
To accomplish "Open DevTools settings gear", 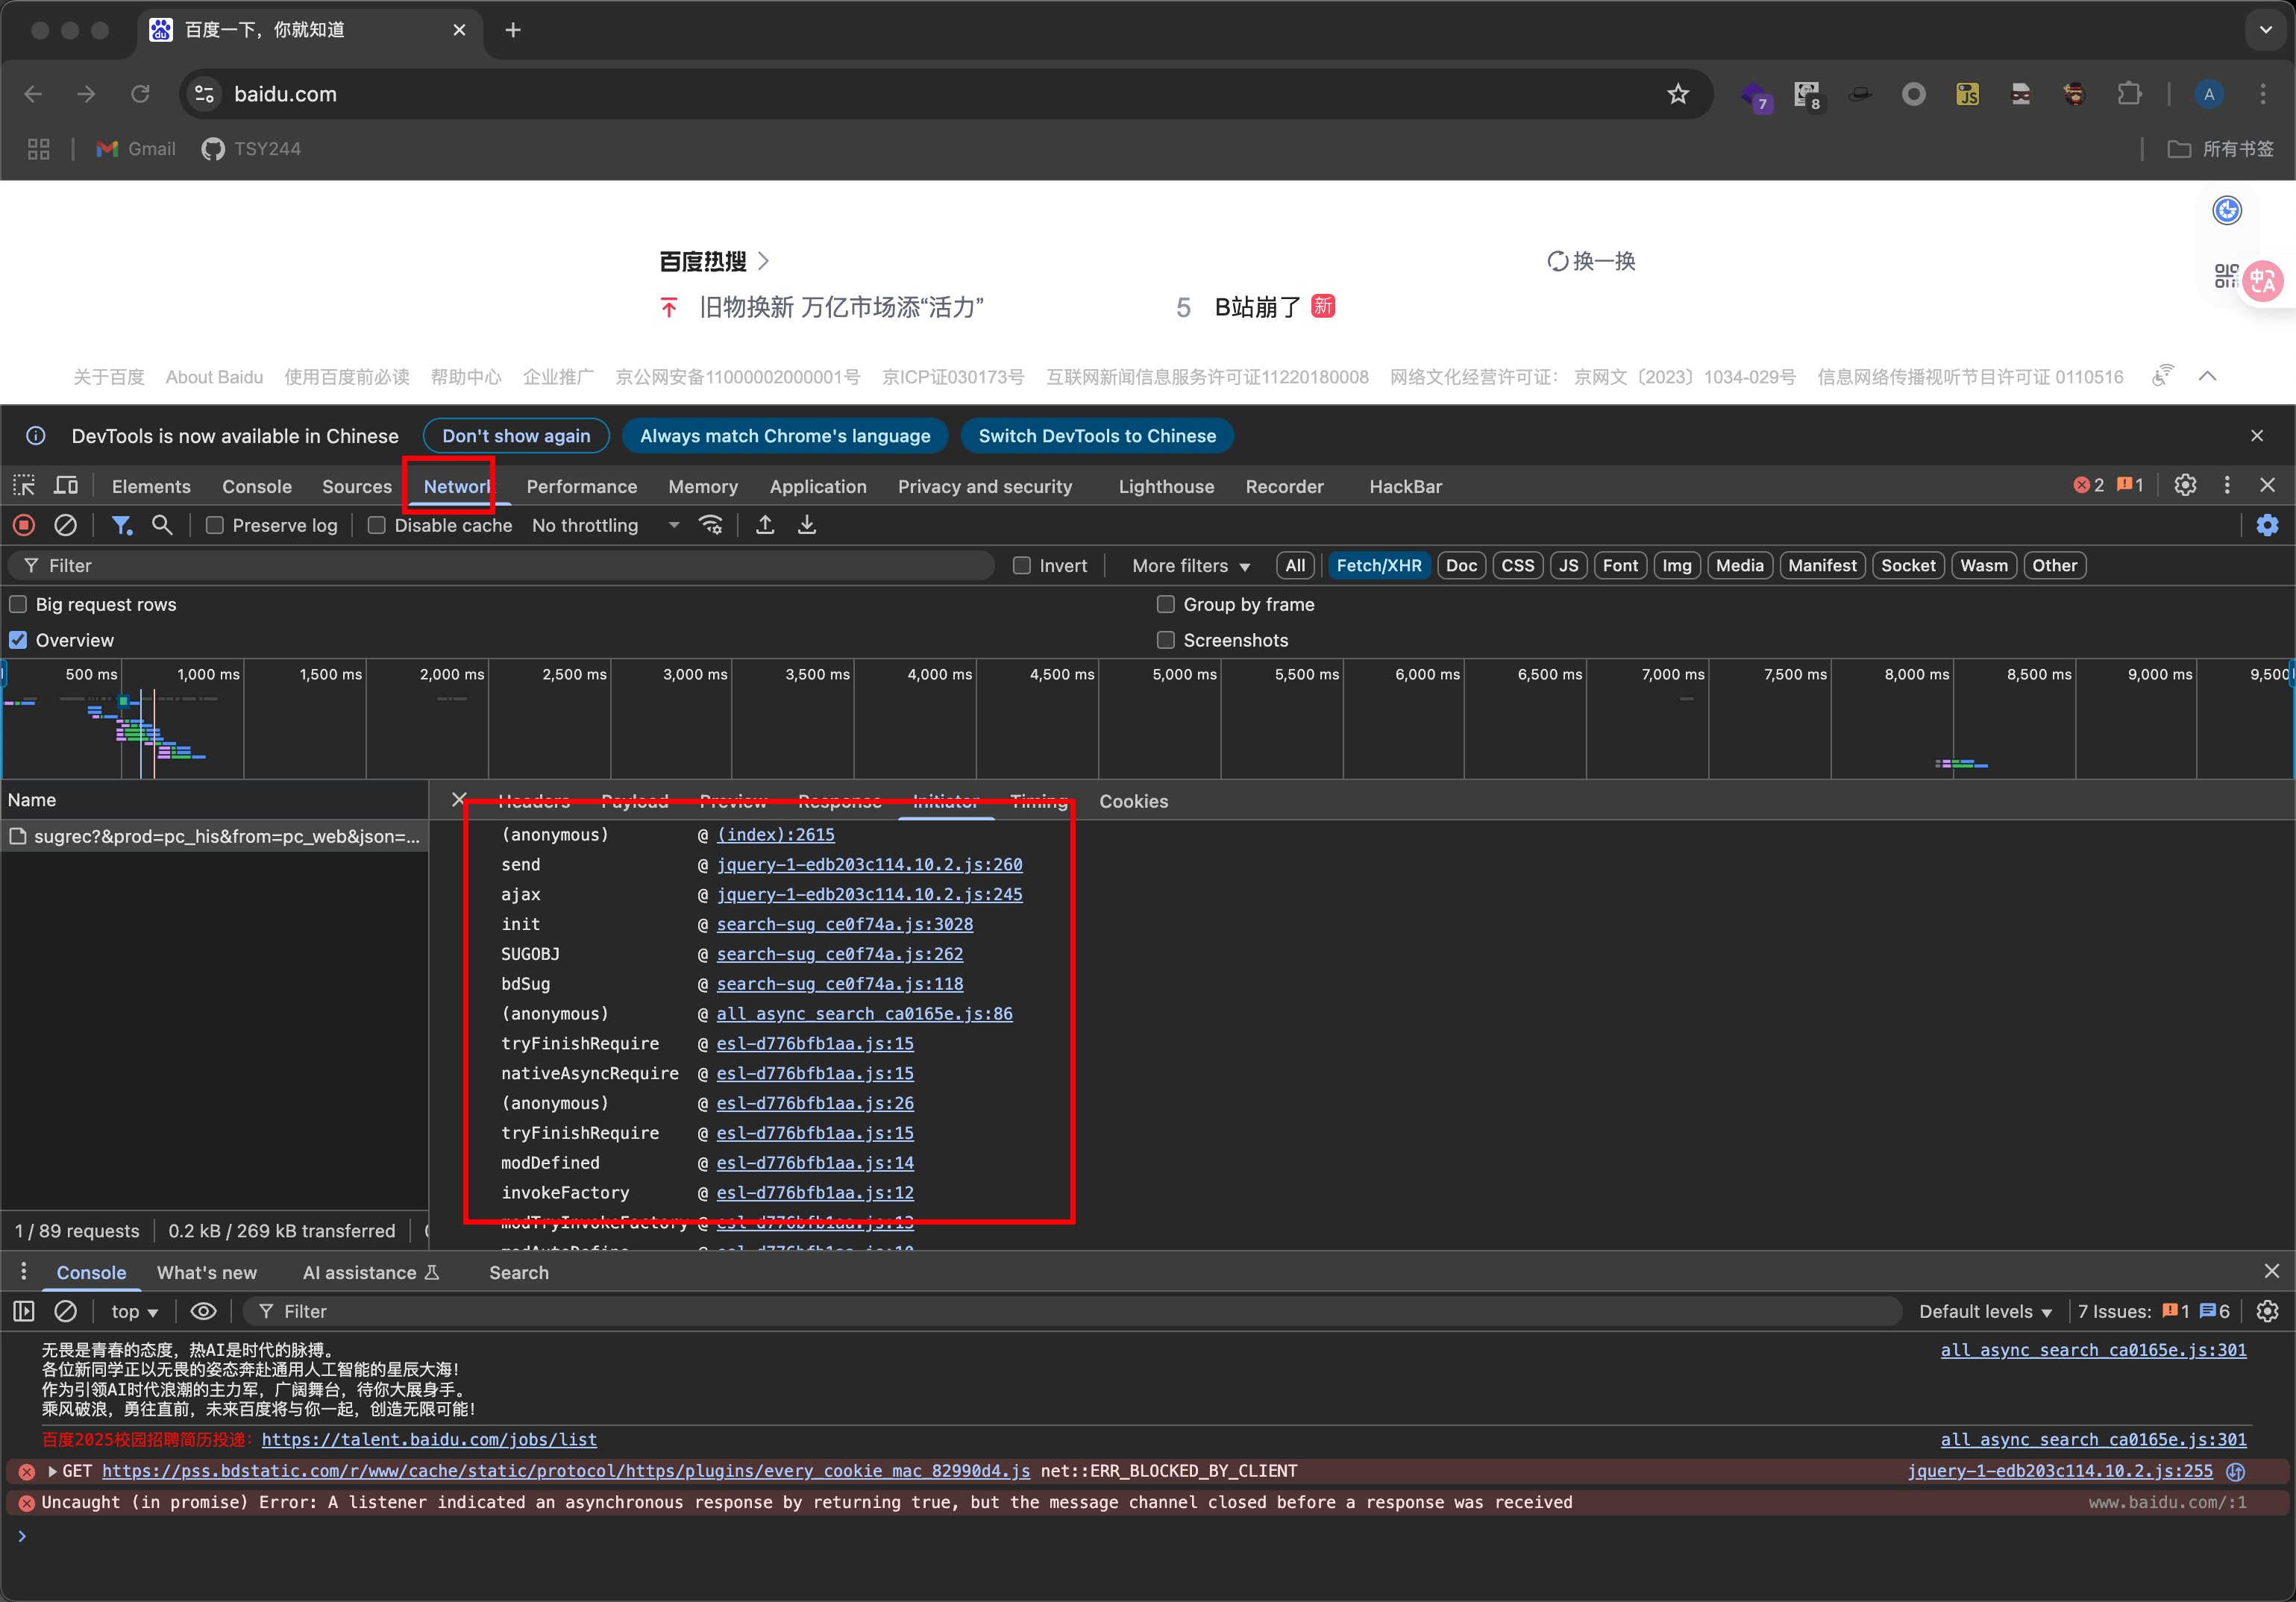I will 2185,486.
